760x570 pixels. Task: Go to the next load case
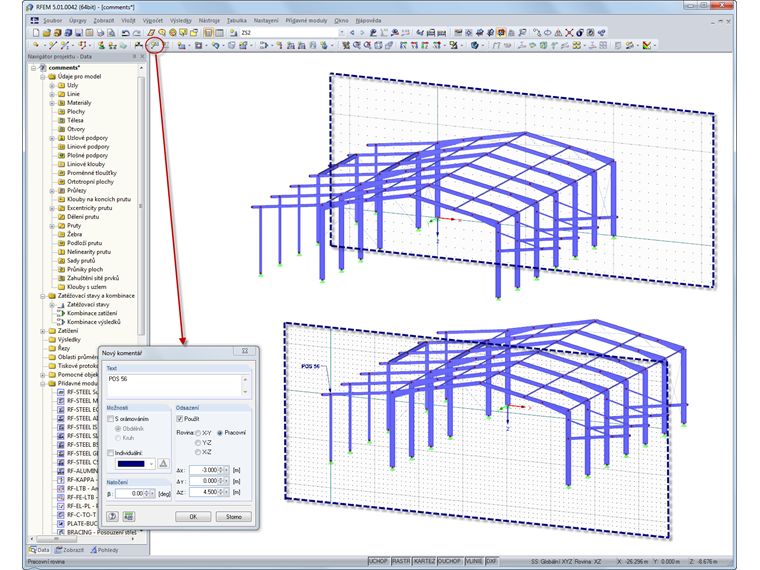(362, 32)
